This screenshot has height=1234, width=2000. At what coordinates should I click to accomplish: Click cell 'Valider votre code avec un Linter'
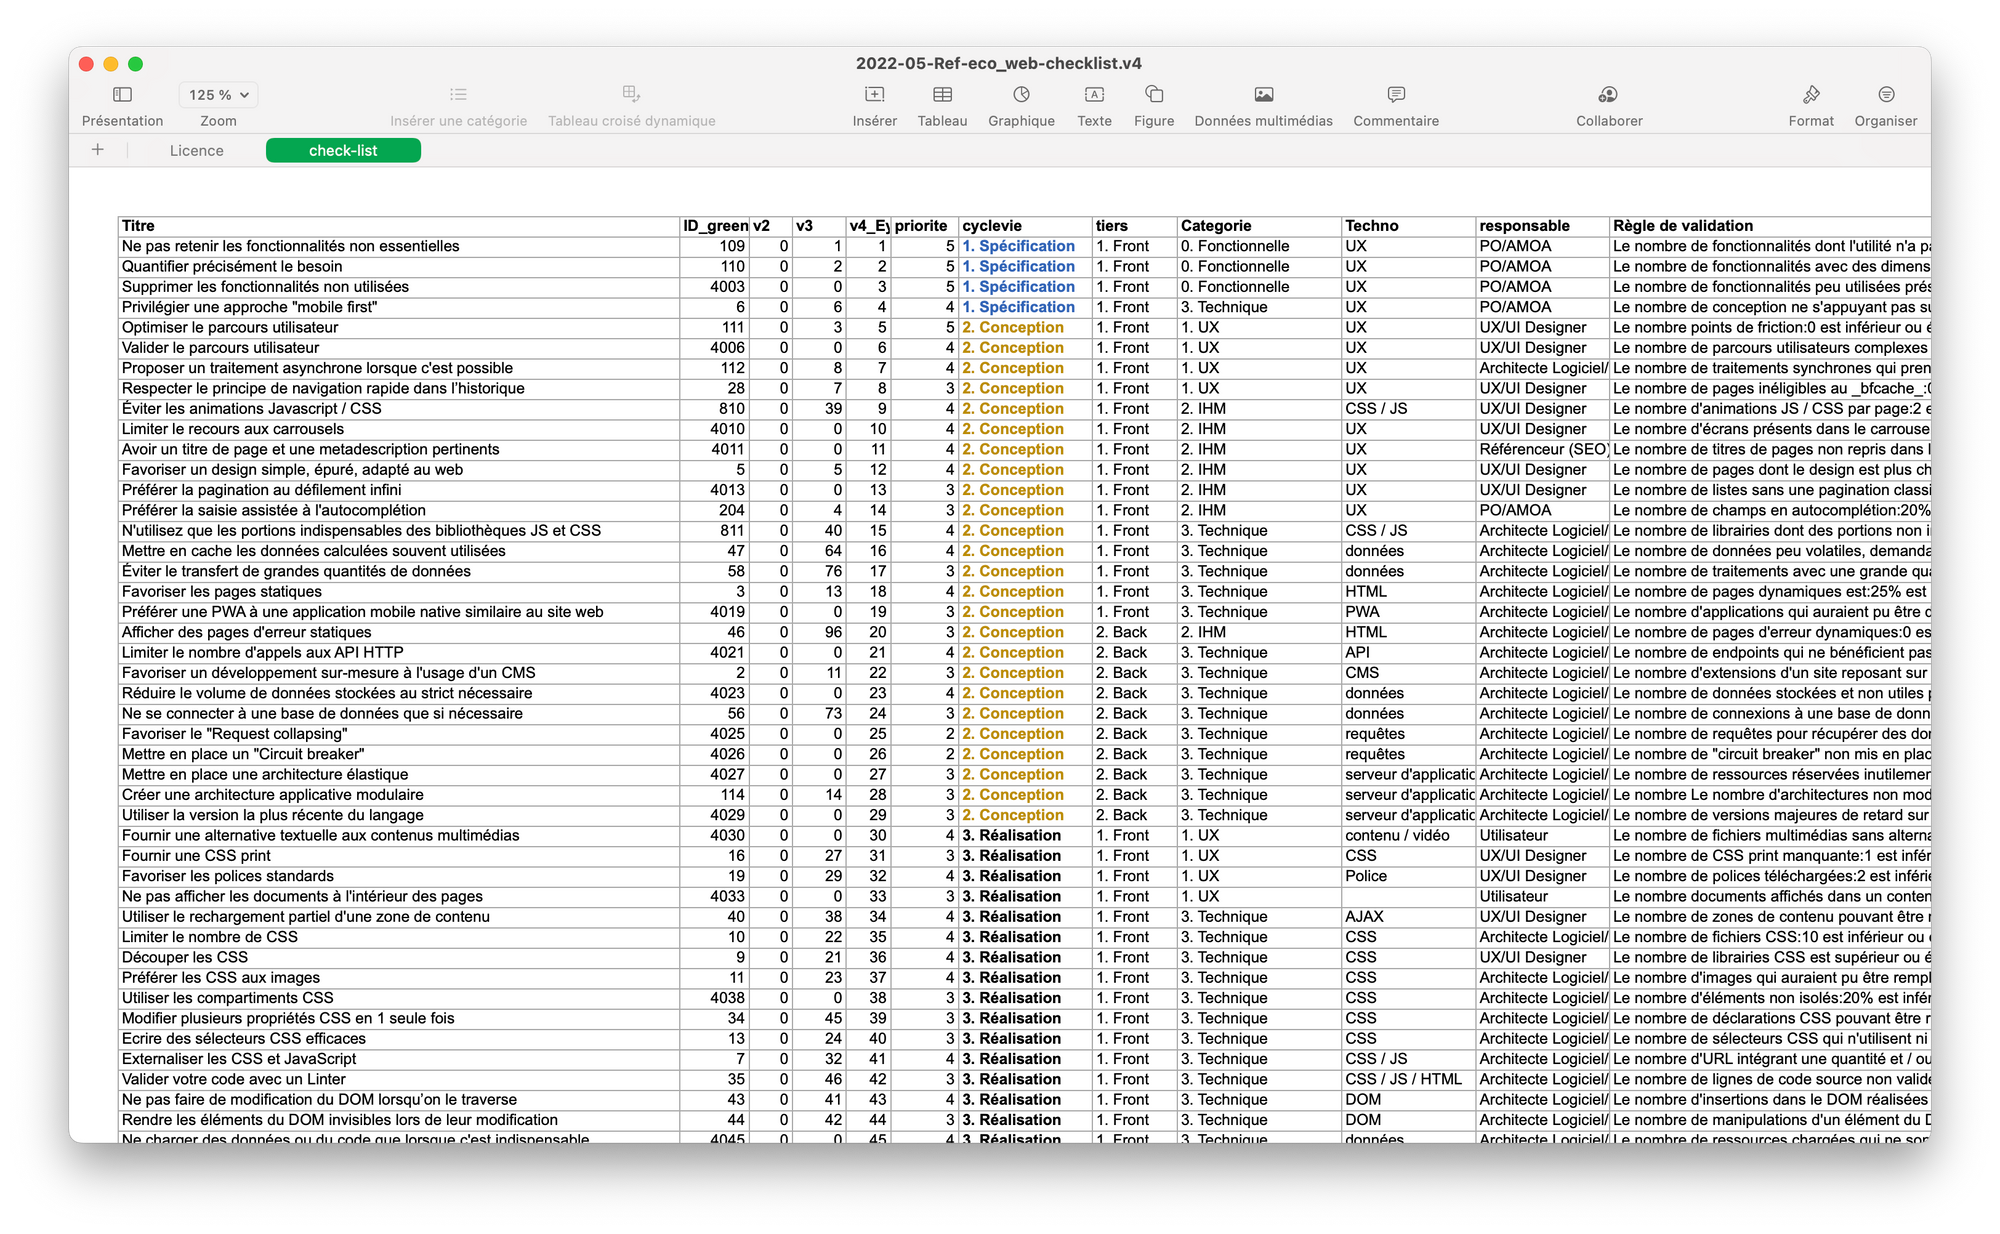(x=399, y=1079)
